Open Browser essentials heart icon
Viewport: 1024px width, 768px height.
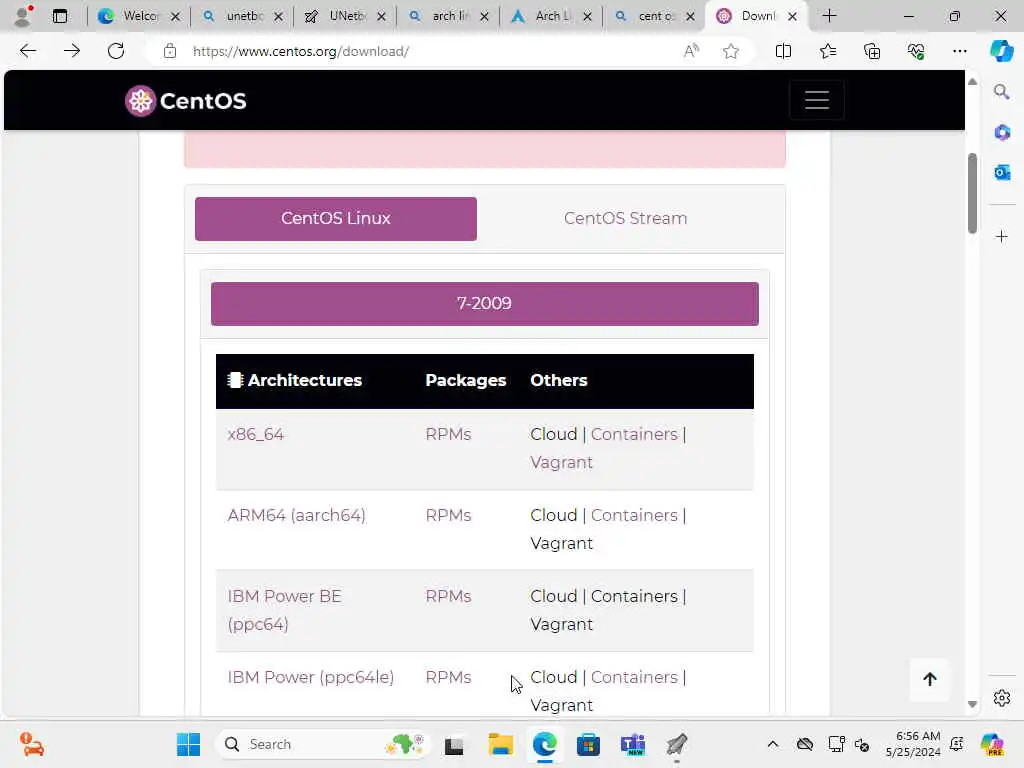tap(916, 51)
